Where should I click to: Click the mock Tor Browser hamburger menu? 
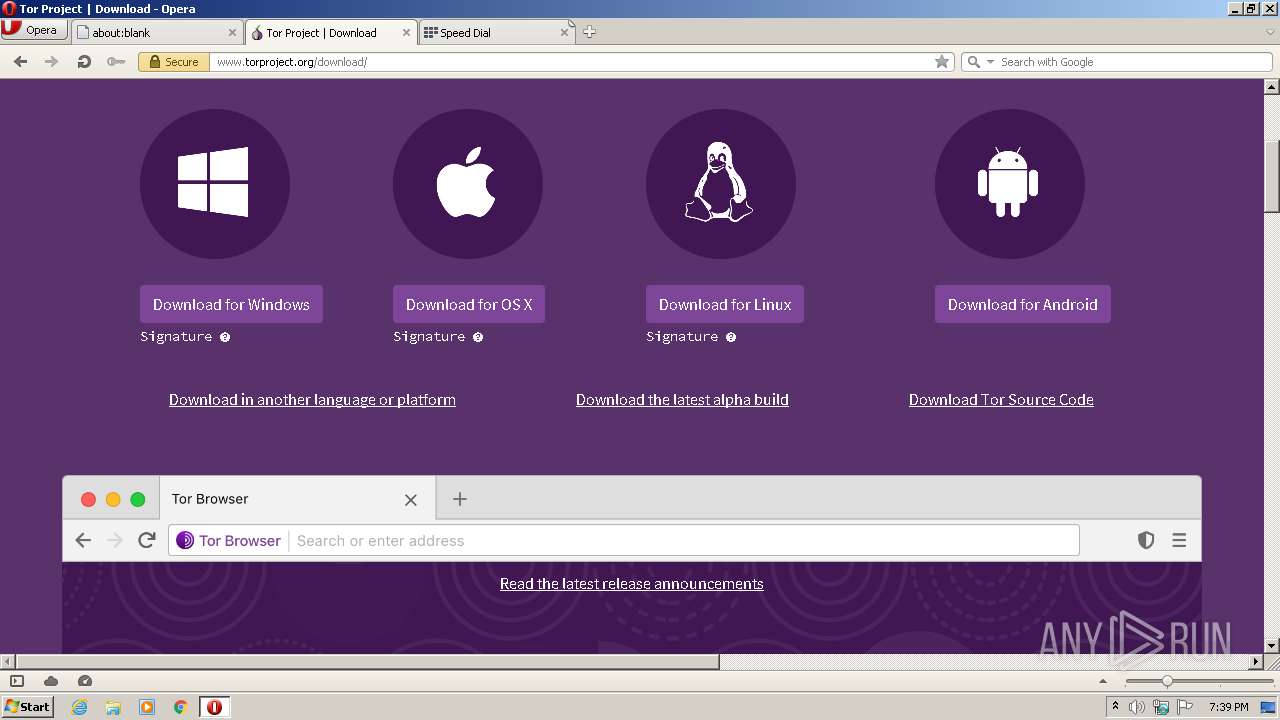point(1179,540)
